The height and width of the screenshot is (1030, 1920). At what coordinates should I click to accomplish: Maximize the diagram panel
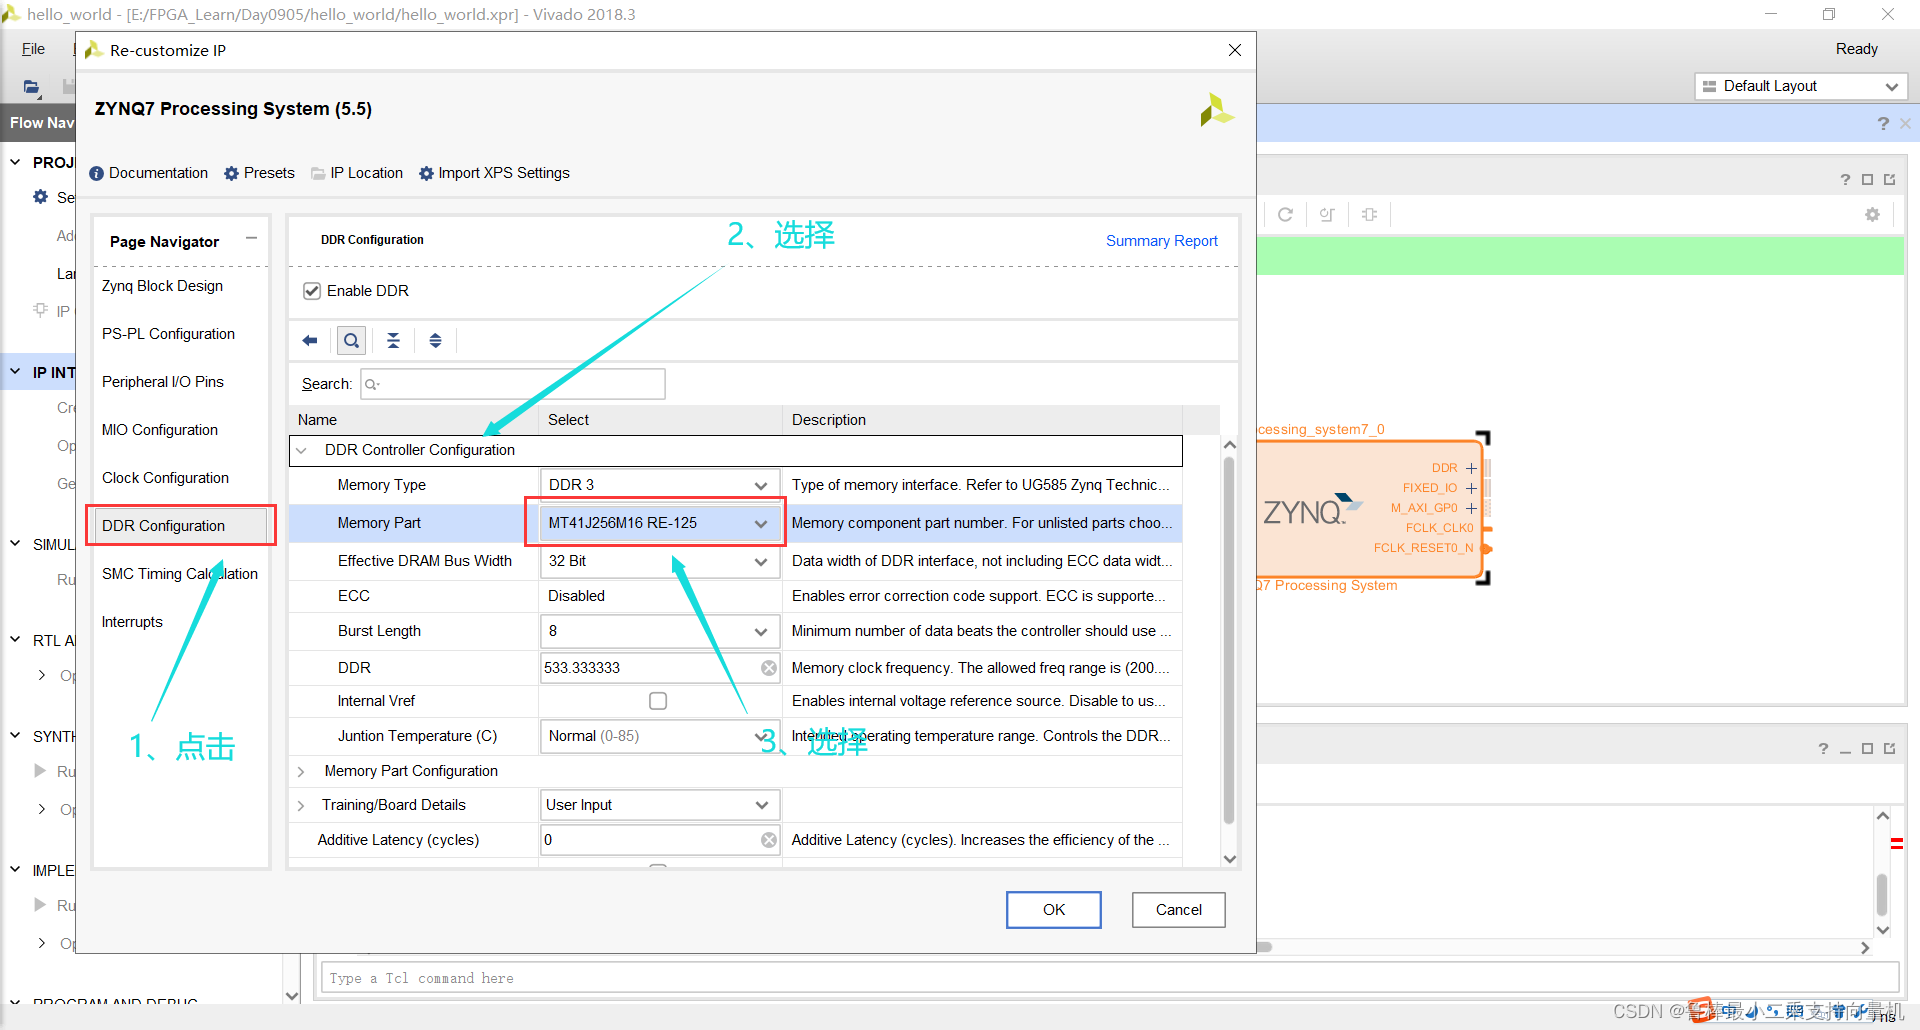pos(1867,180)
